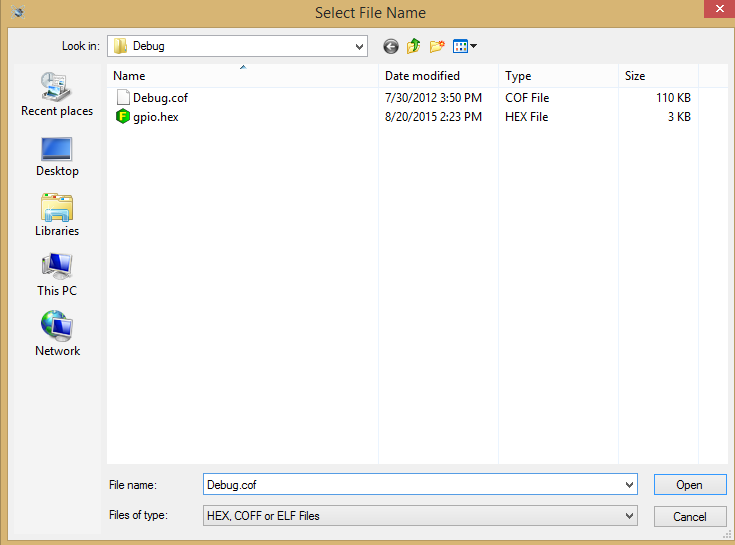
Task: Sort by Type column header
Action: click(558, 76)
